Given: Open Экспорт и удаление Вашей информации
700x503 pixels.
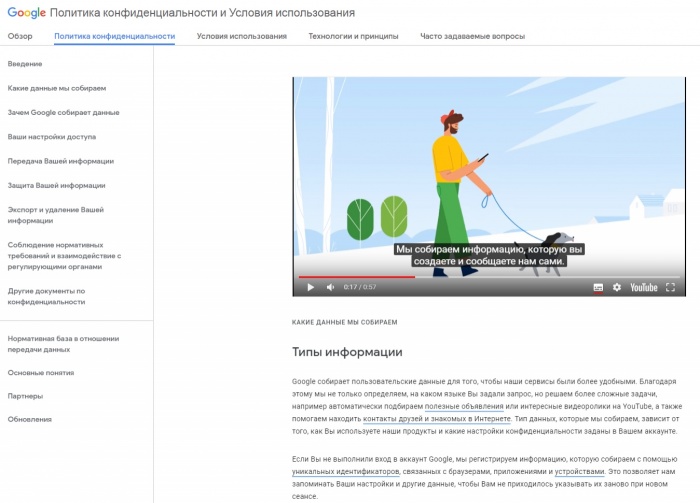Looking at the screenshot, I should pos(56,215).
